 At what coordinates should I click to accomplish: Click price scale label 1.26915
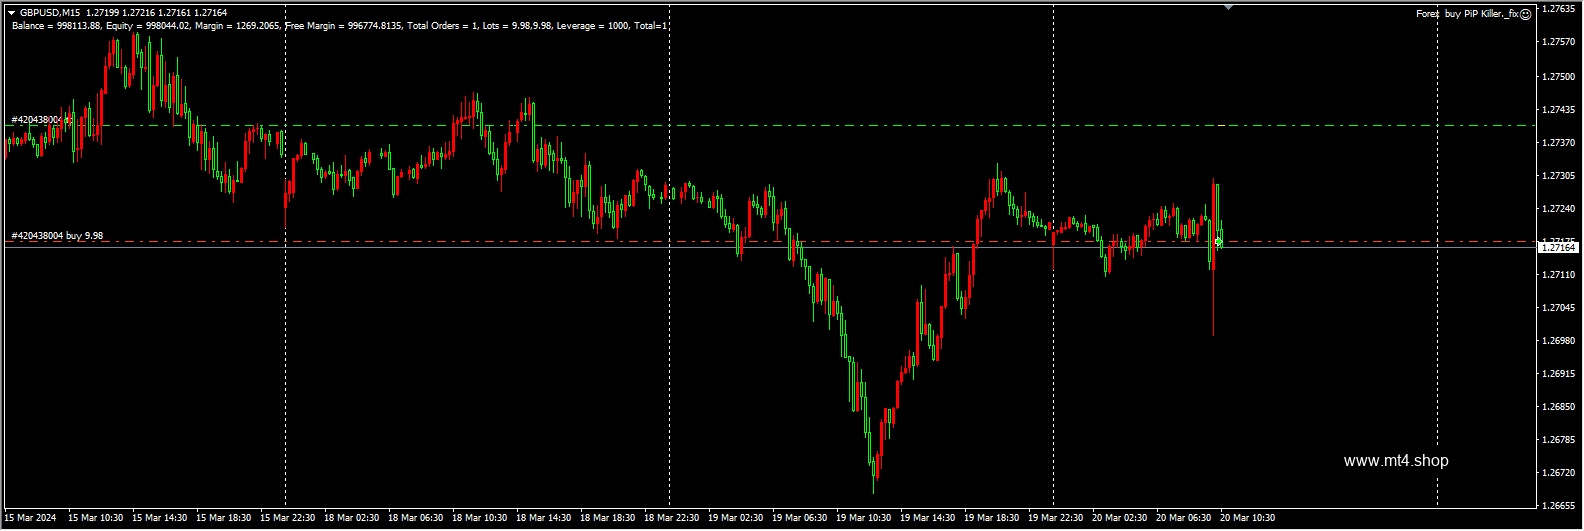pos(1559,373)
